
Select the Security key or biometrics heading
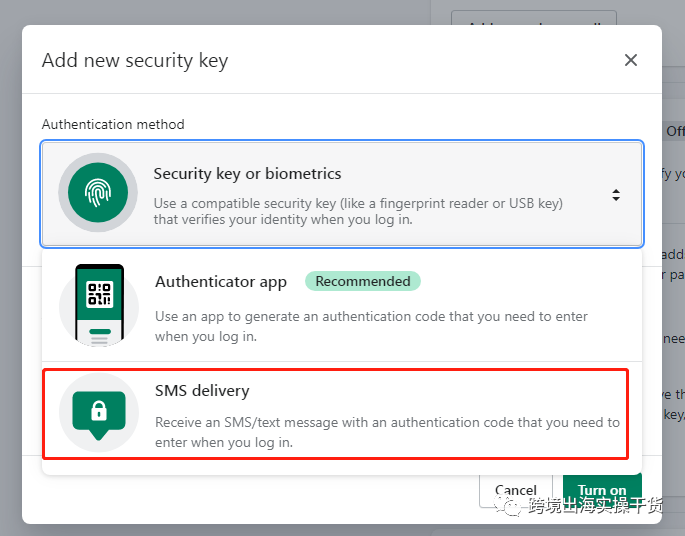point(247,174)
